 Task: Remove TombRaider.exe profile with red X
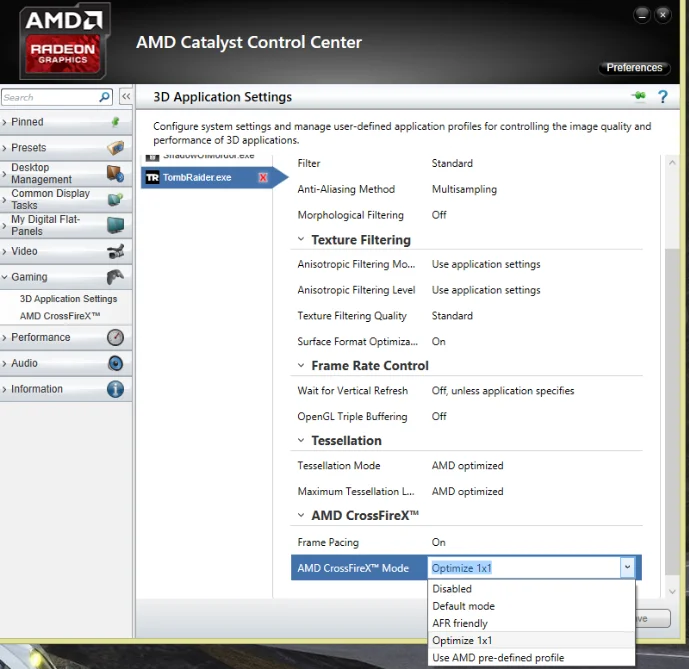[263, 178]
